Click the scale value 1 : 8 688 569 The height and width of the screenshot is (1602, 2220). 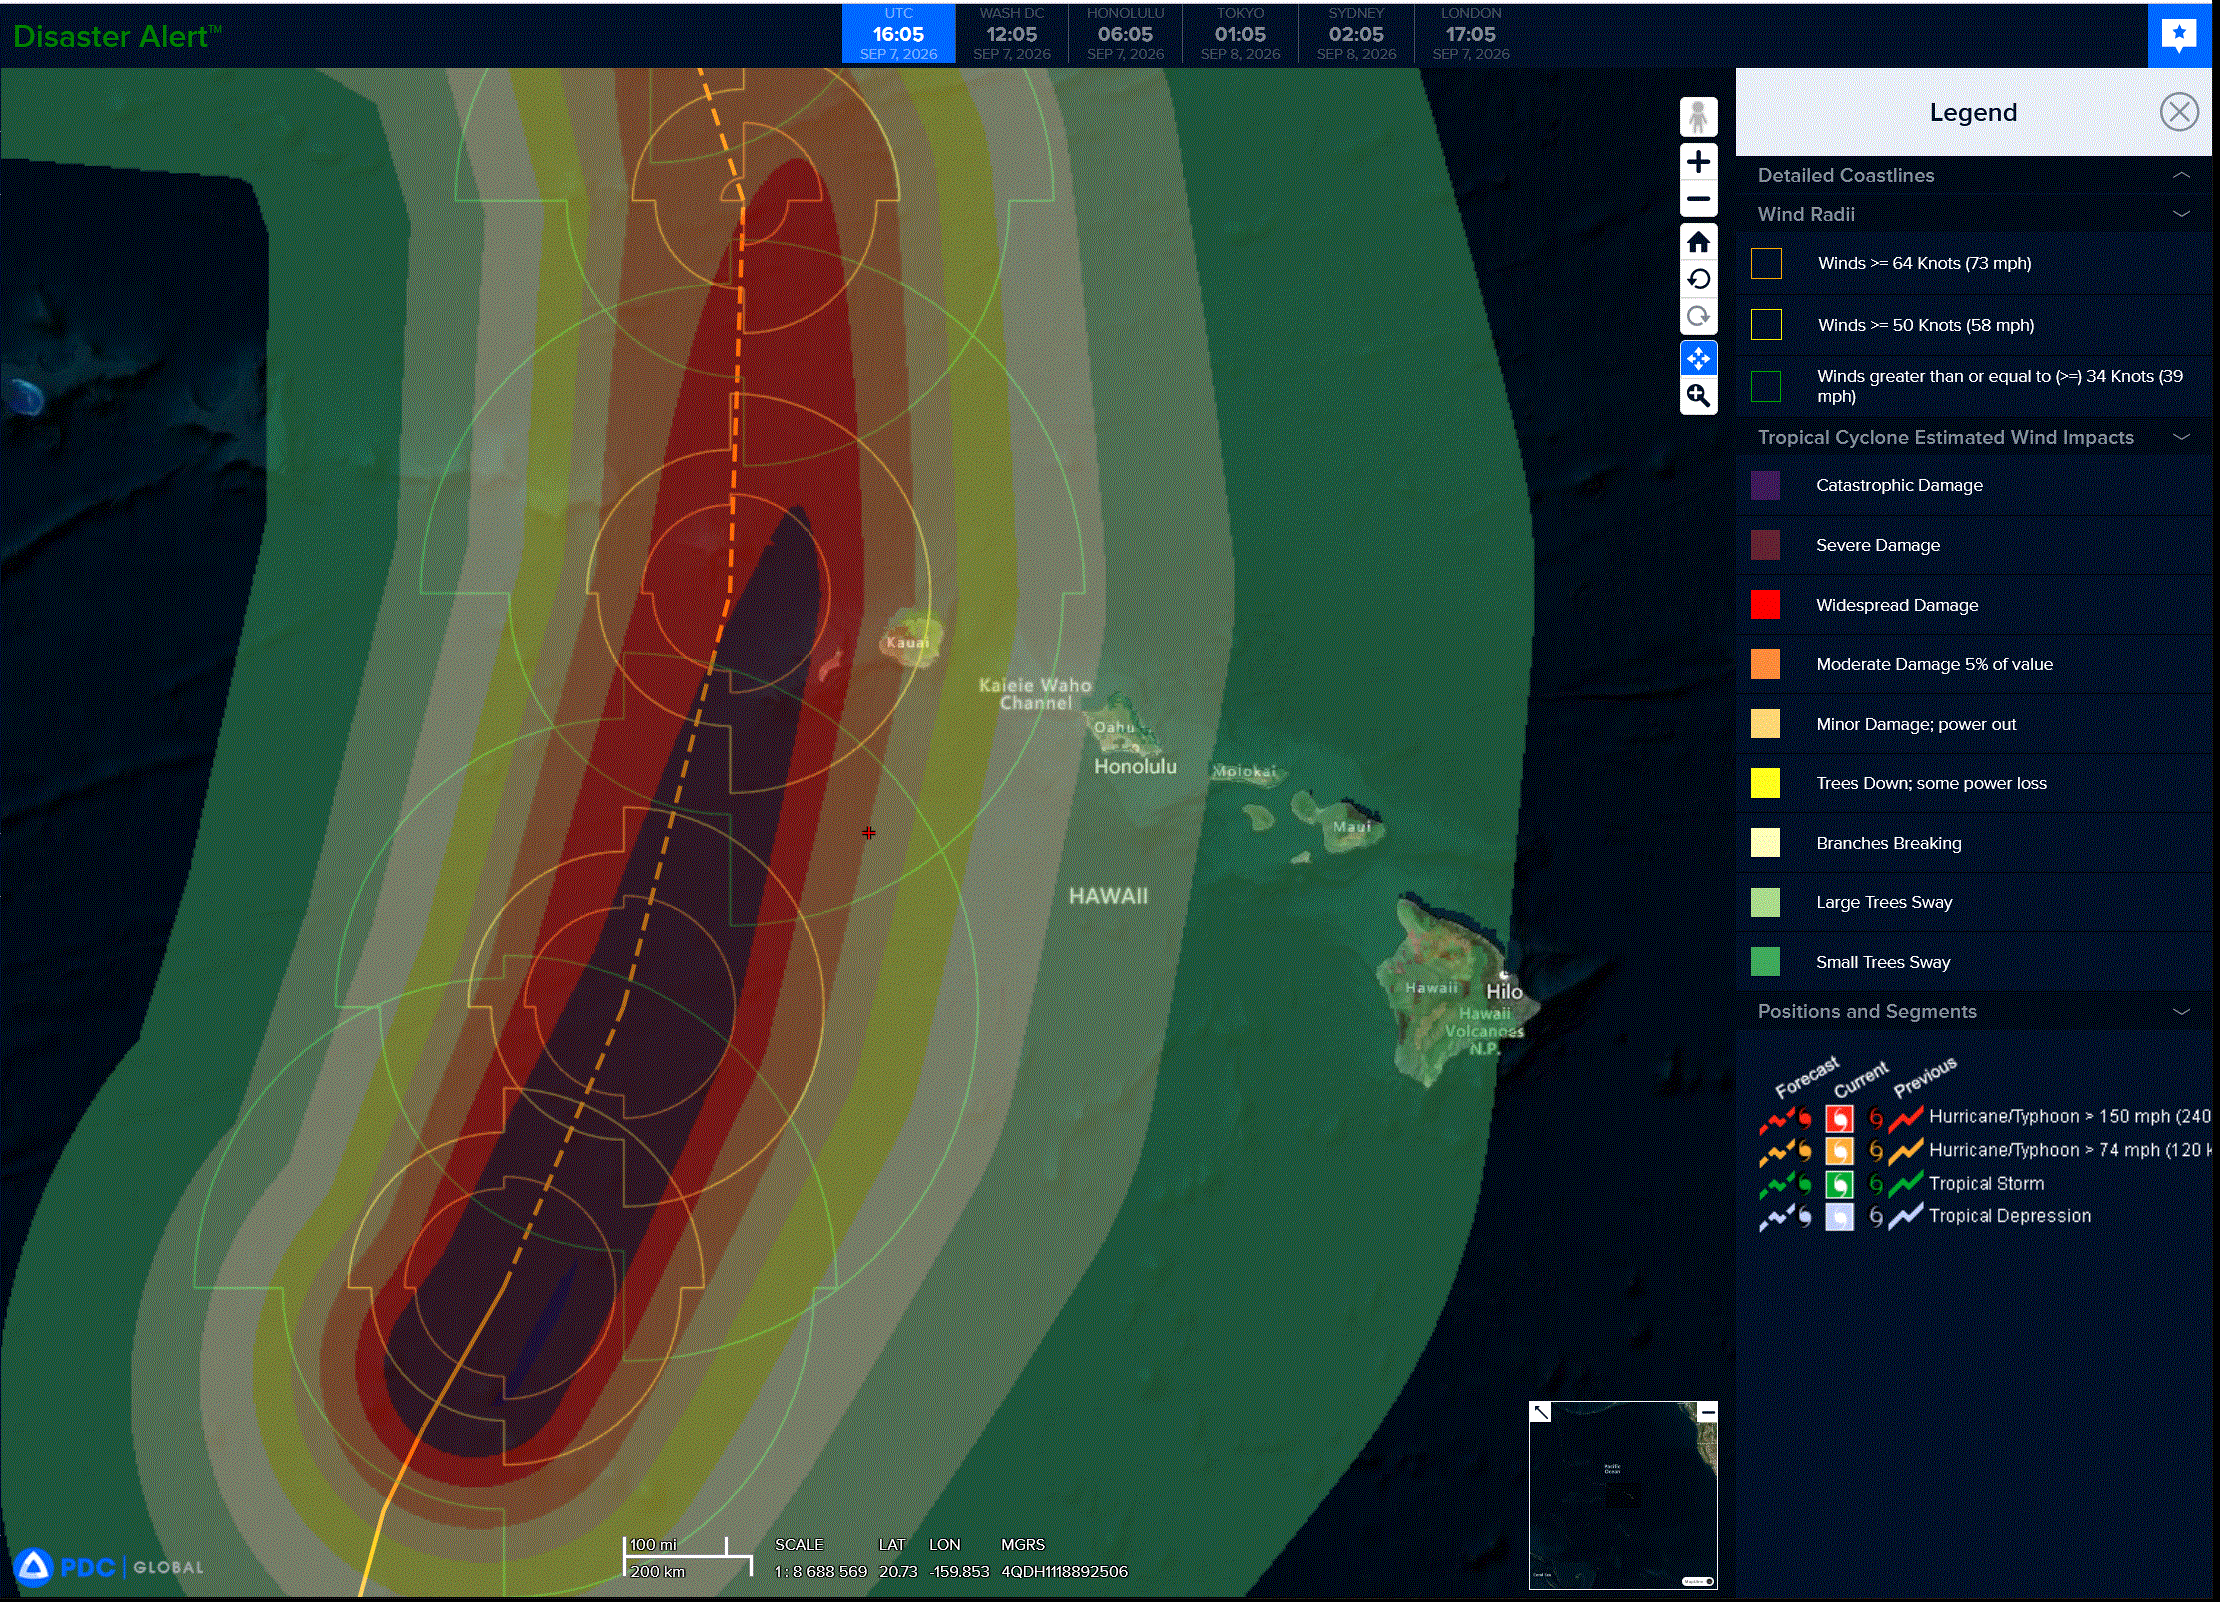[821, 1571]
